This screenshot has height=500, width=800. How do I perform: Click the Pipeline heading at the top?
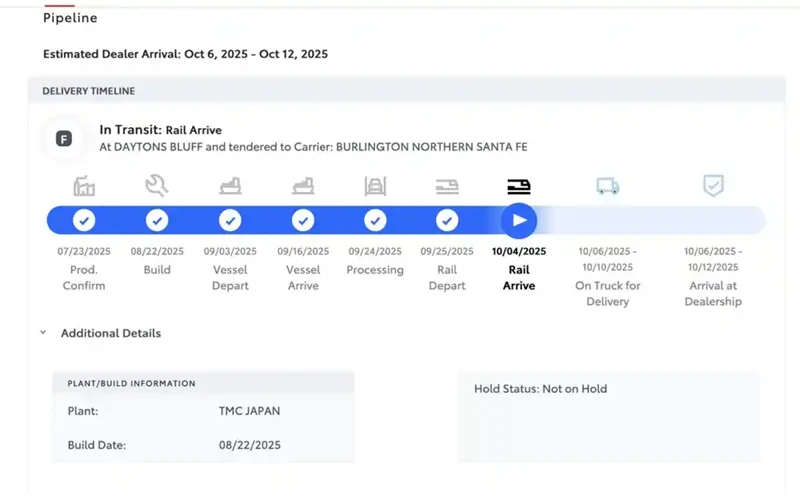click(x=70, y=17)
